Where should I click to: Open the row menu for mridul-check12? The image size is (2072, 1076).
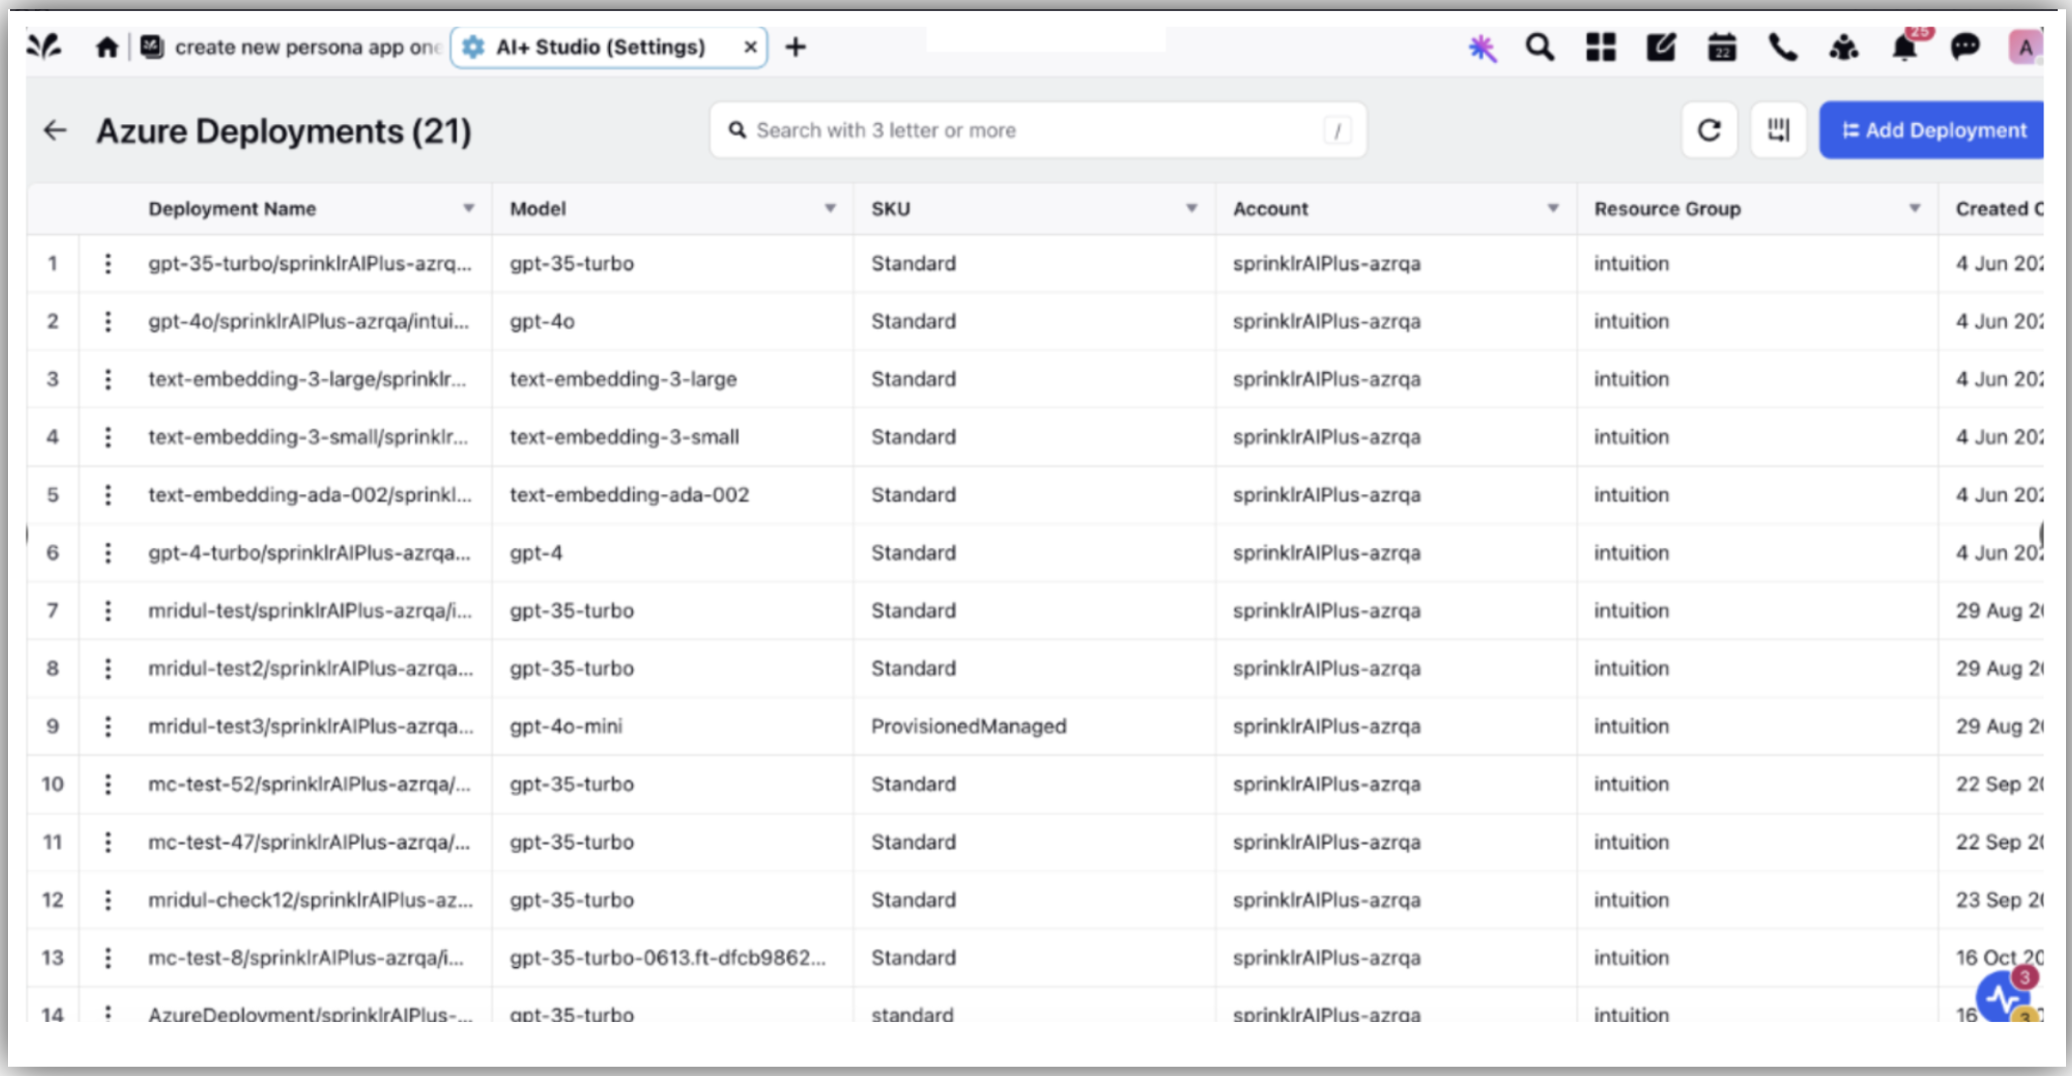point(108,900)
